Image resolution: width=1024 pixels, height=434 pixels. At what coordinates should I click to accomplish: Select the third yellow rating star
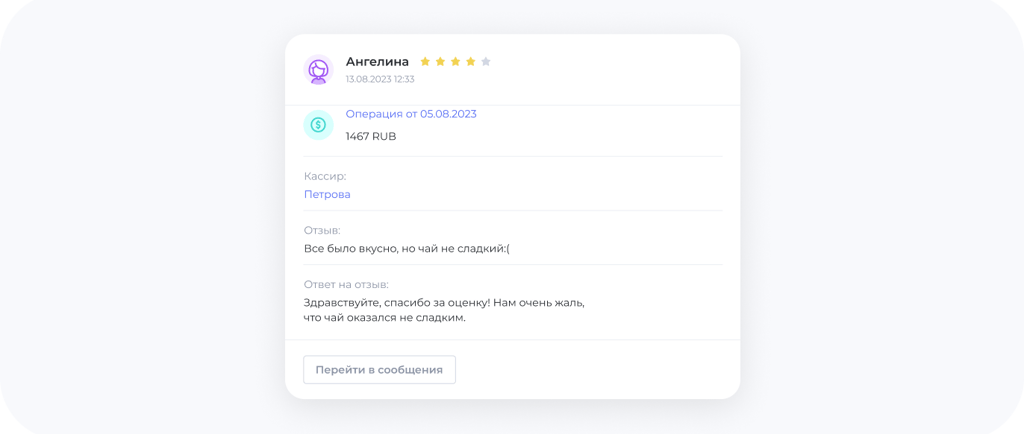(455, 62)
